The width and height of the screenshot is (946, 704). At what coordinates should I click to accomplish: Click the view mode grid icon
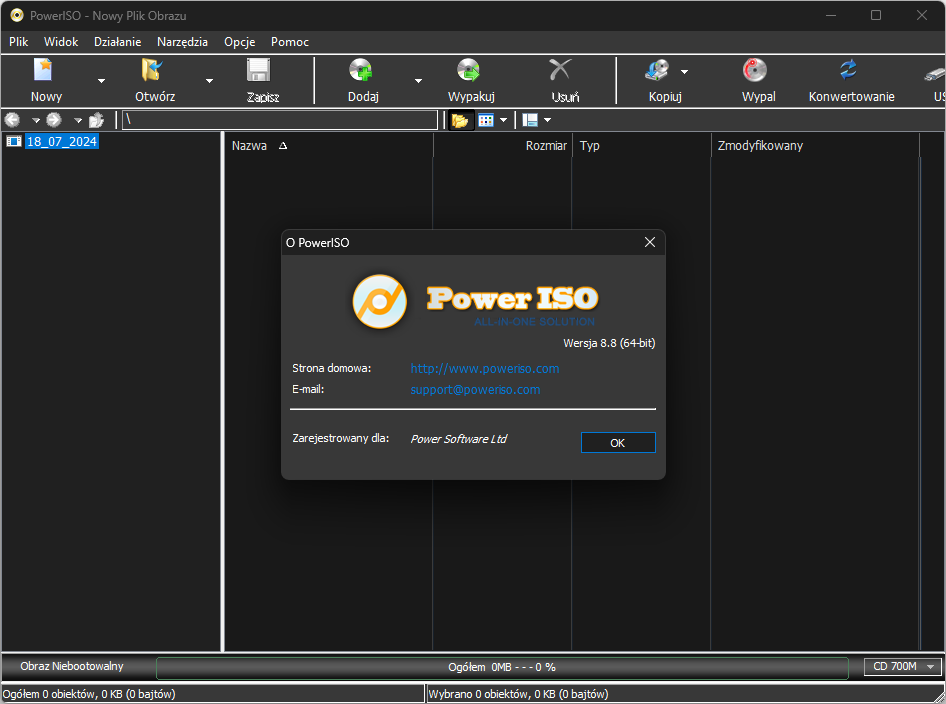click(x=486, y=120)
